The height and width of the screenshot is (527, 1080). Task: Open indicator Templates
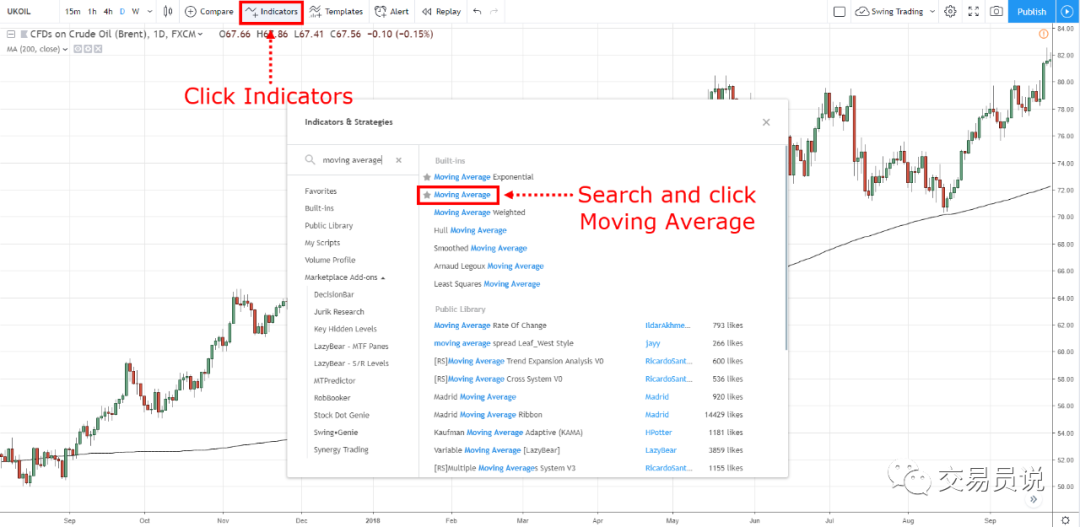click(x=336, y=11)
